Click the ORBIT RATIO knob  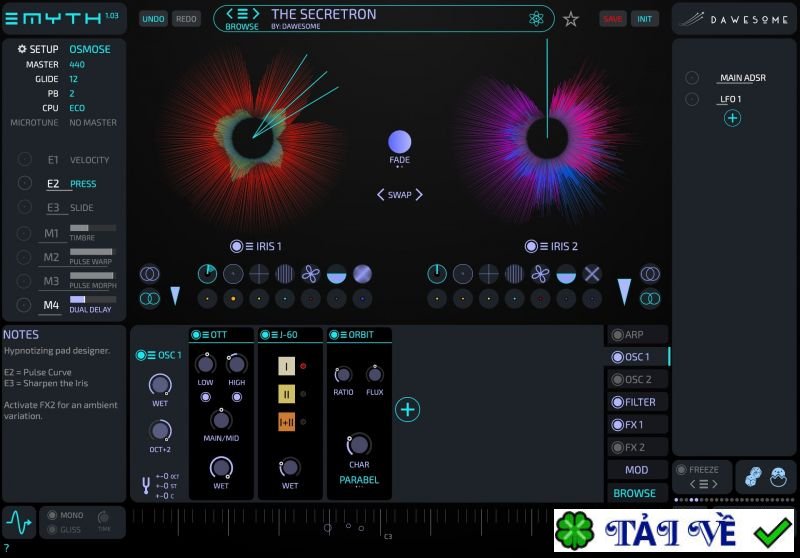click(x=343, y=375)
